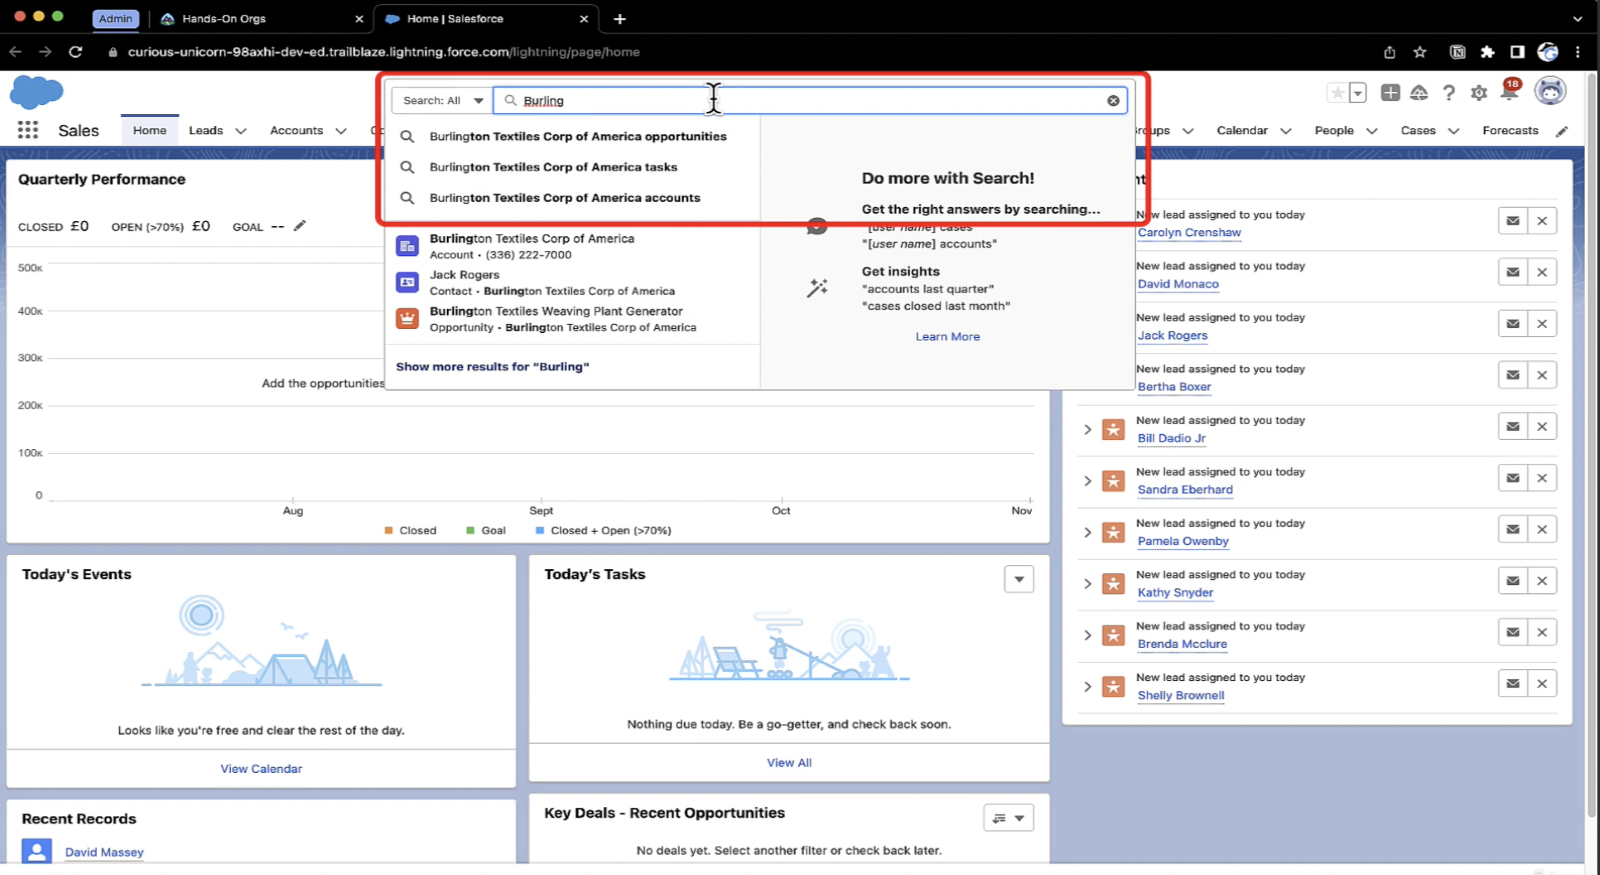Click into the global search field

pyautogui.click(x=810, y=100)
